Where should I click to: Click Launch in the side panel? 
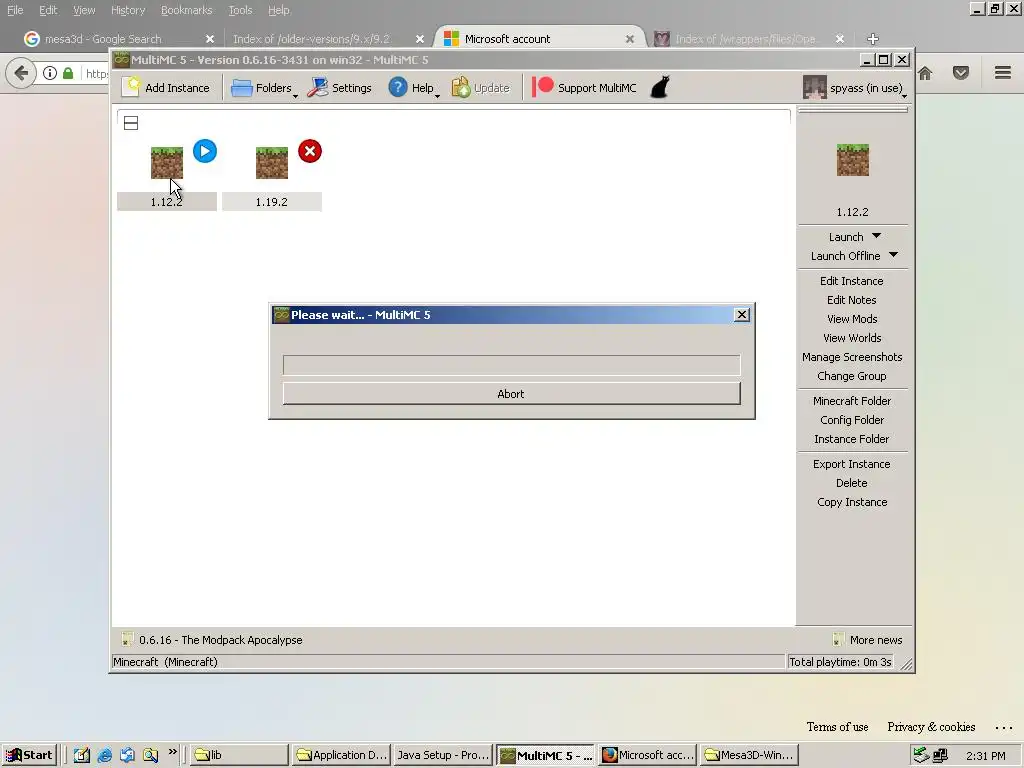846,237
